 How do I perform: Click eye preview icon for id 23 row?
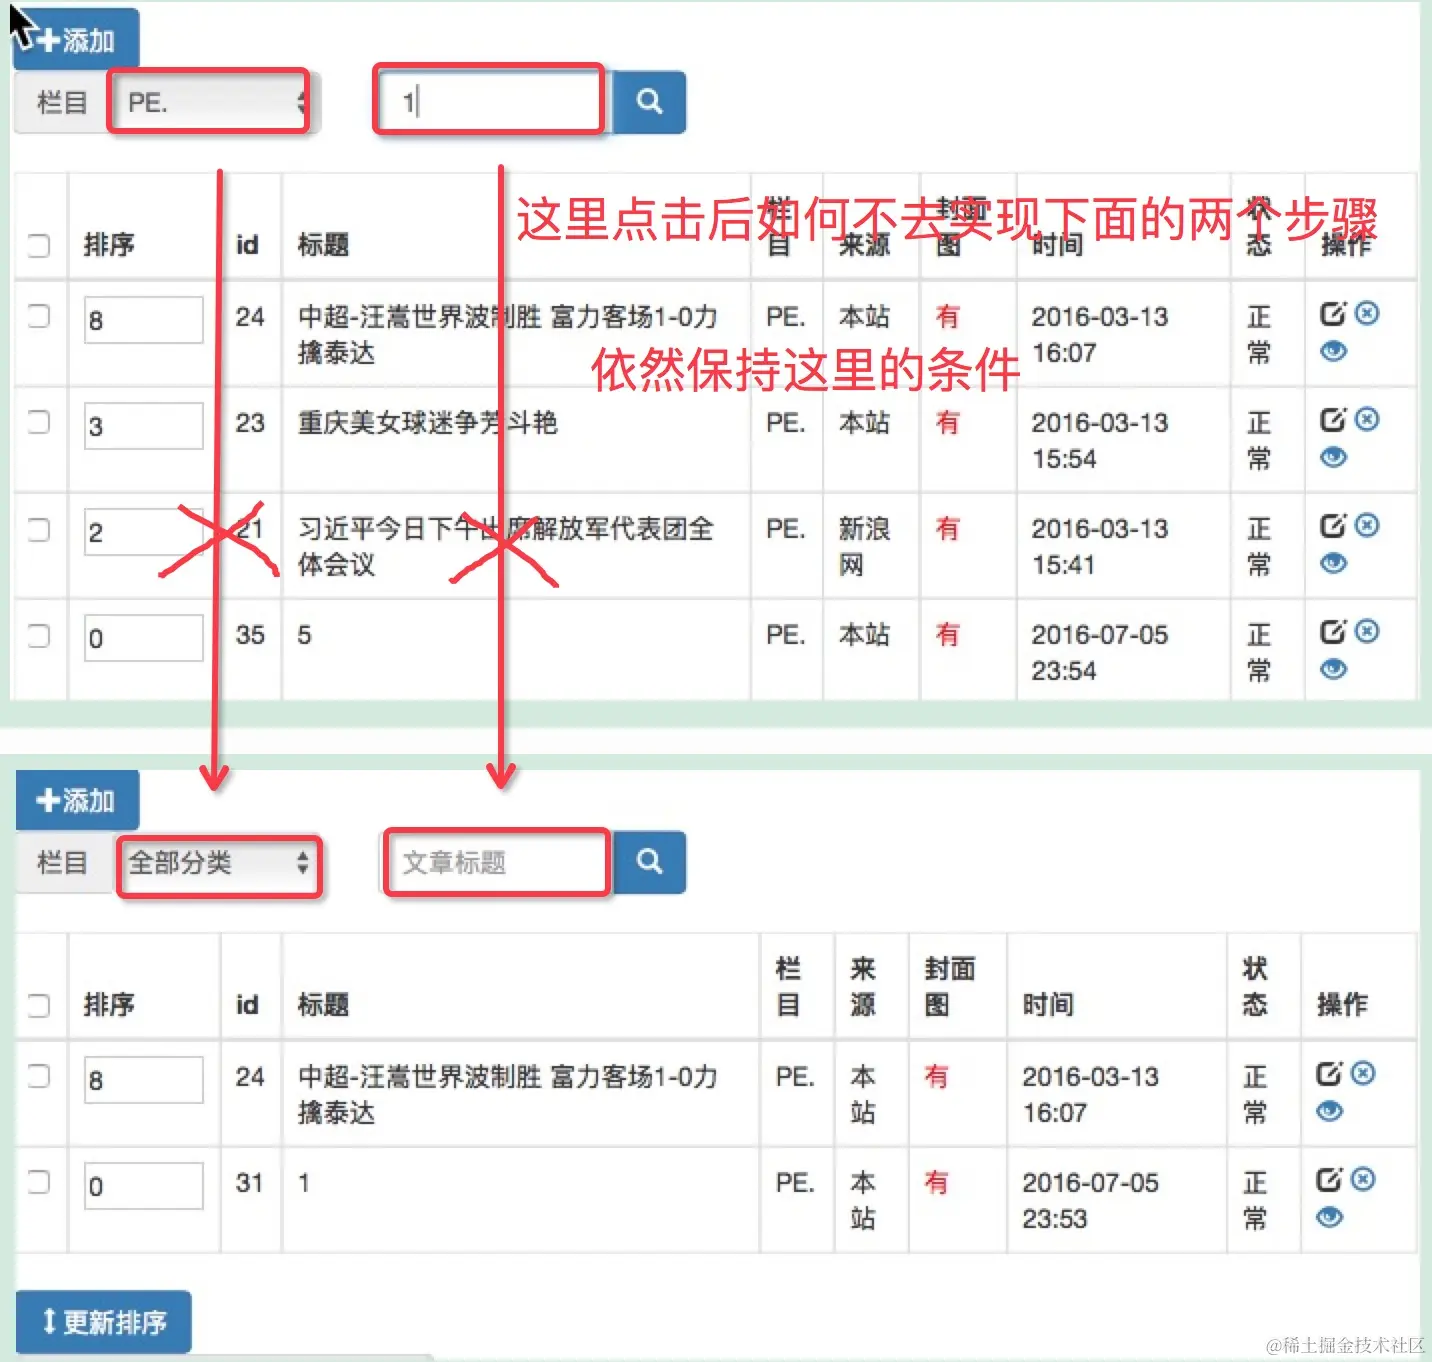(1333, 457)
